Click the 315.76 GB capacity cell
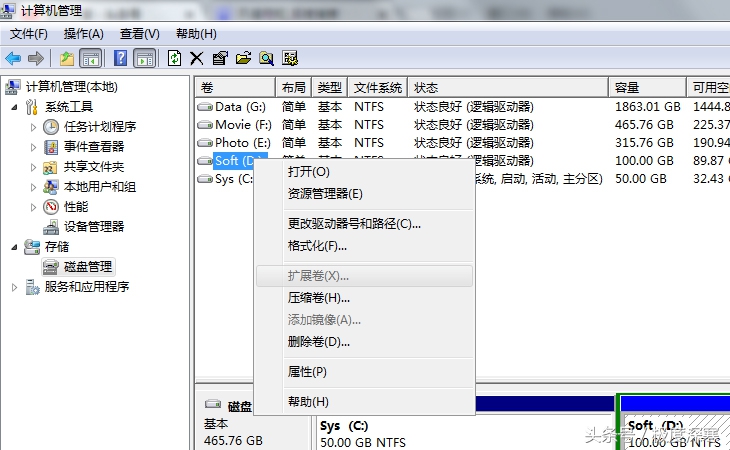Screen dimensions: 730x450 click(644, 143)
